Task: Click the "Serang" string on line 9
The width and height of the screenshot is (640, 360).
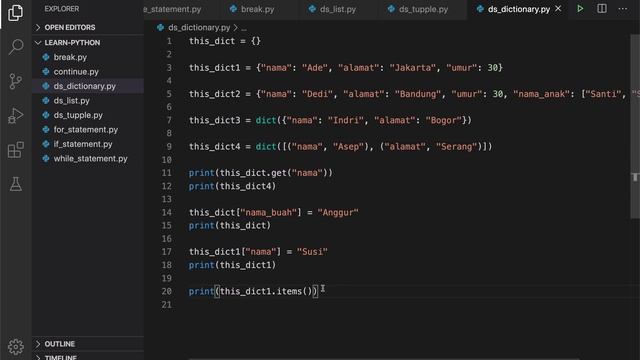Action: pyautogui.click(x=456, y=147)
